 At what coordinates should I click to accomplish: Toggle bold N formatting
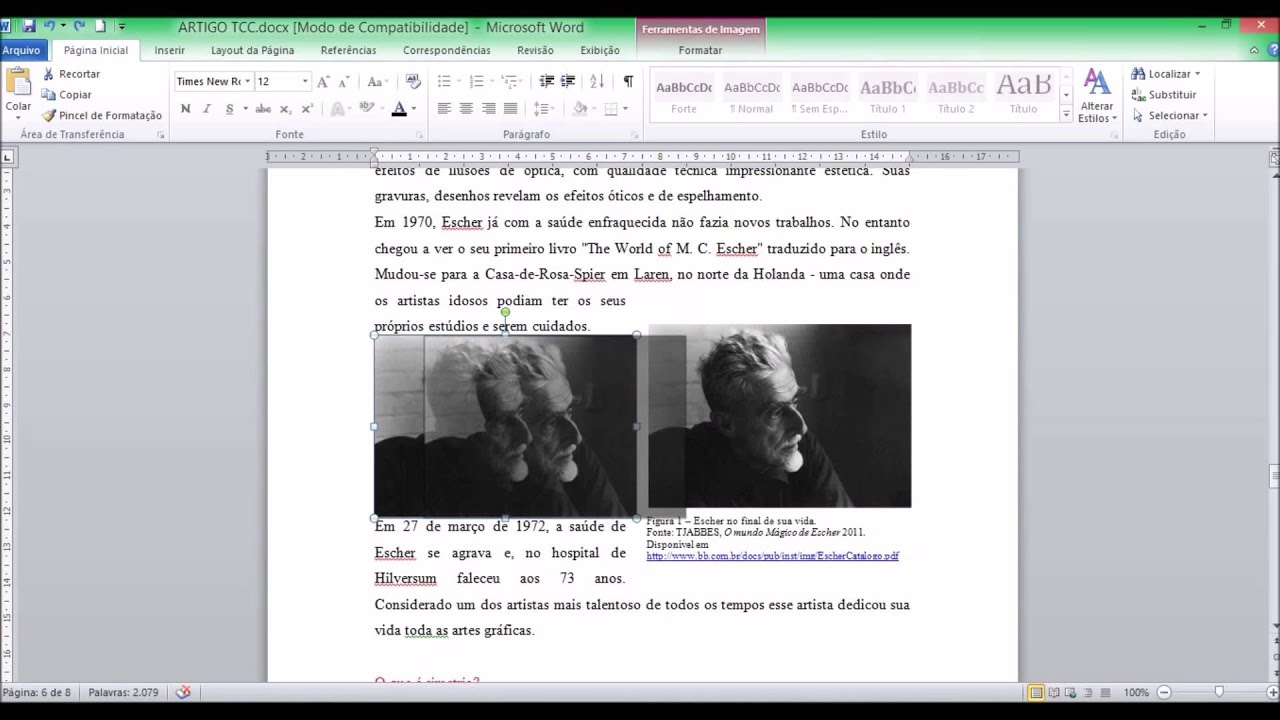[x=185, y=109]
